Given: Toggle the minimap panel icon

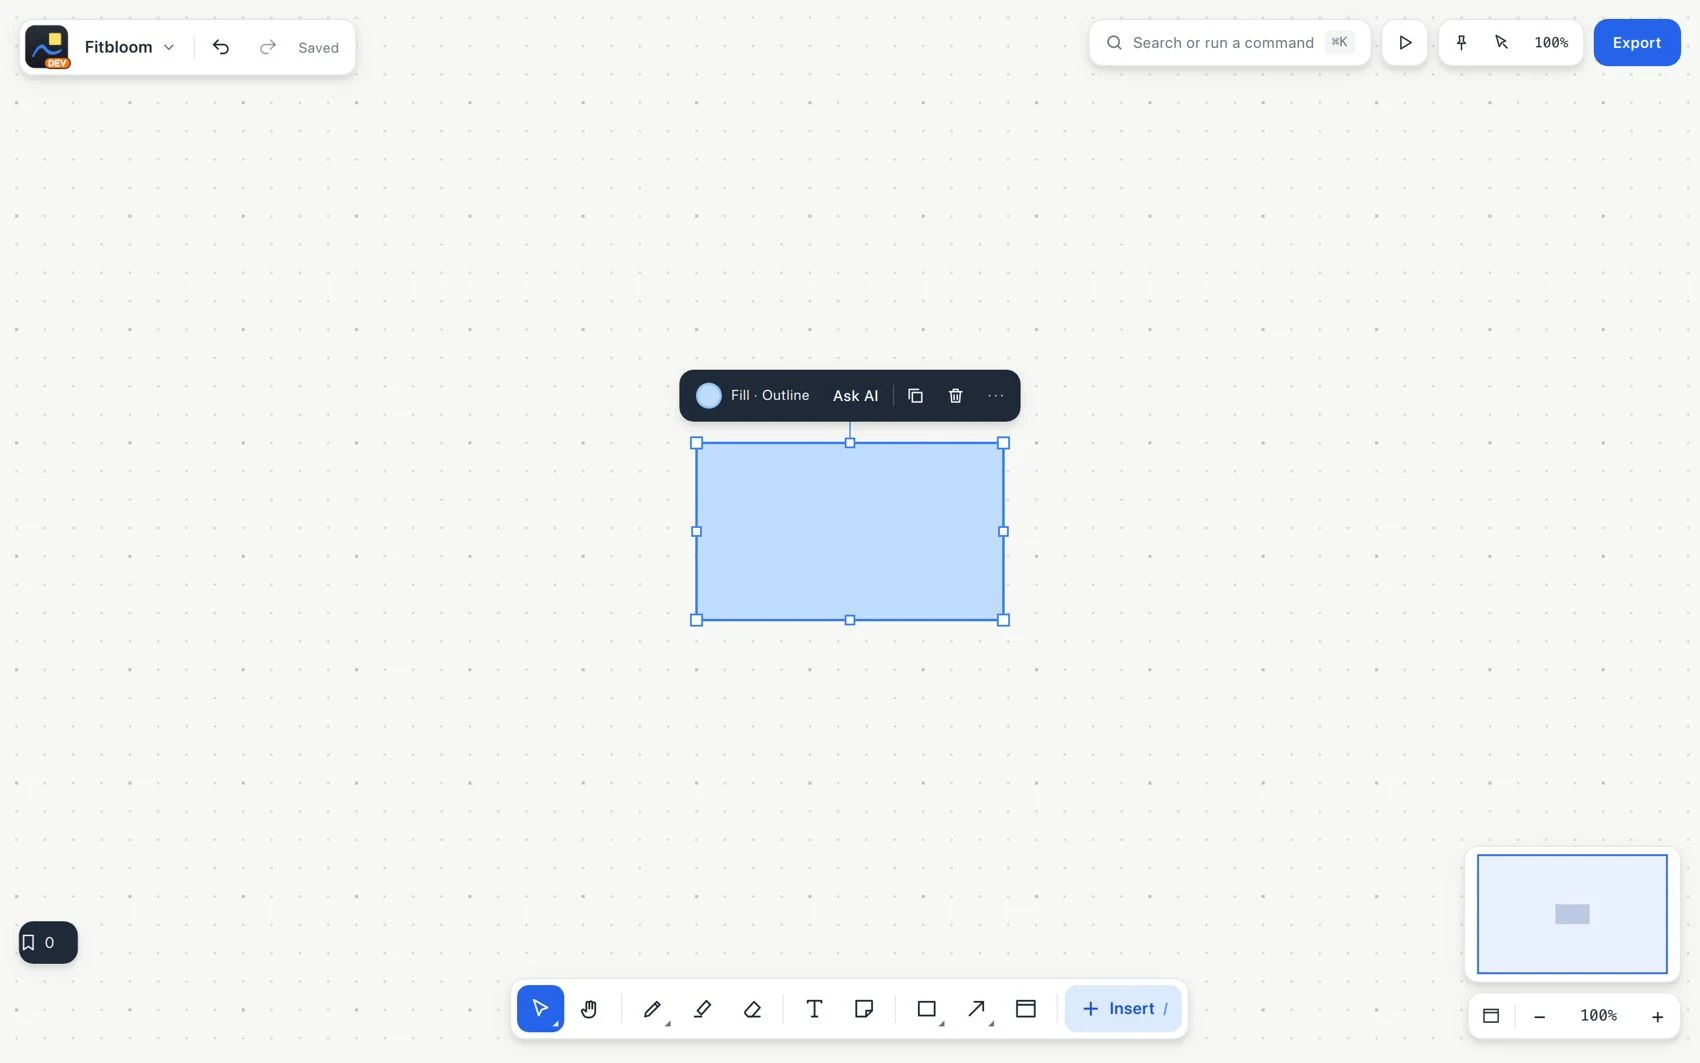Looking at the screenshot, I should coord(1491,1016).
